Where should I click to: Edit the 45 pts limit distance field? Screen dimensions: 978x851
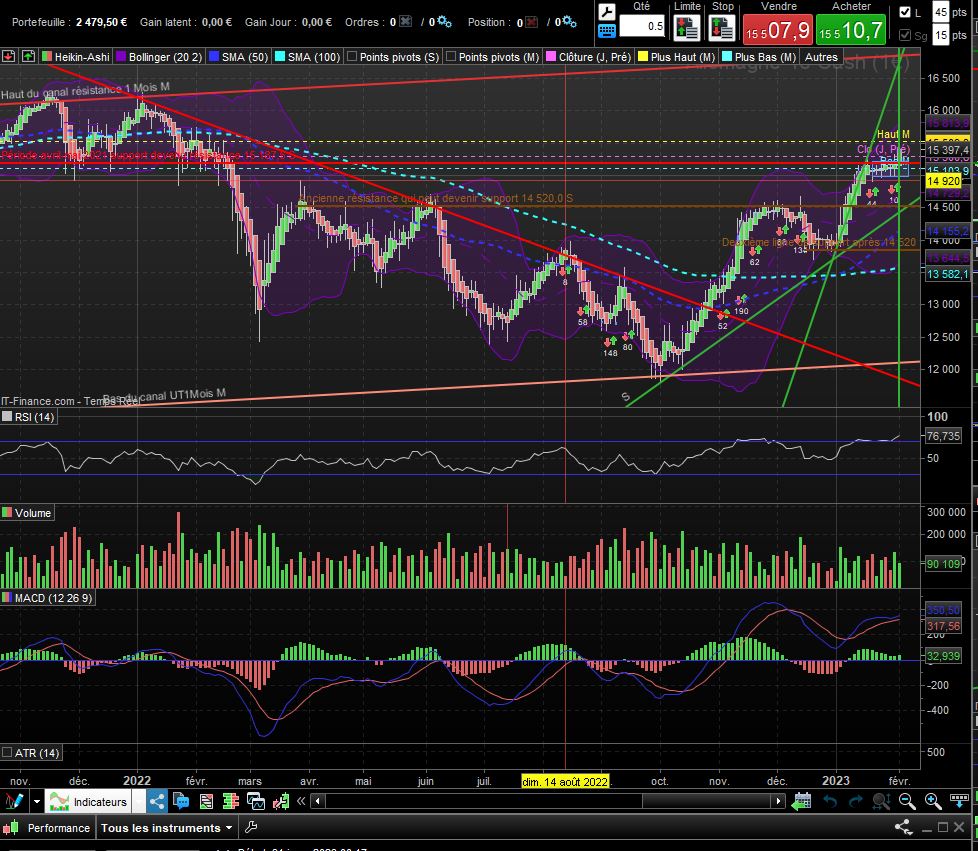941,12
